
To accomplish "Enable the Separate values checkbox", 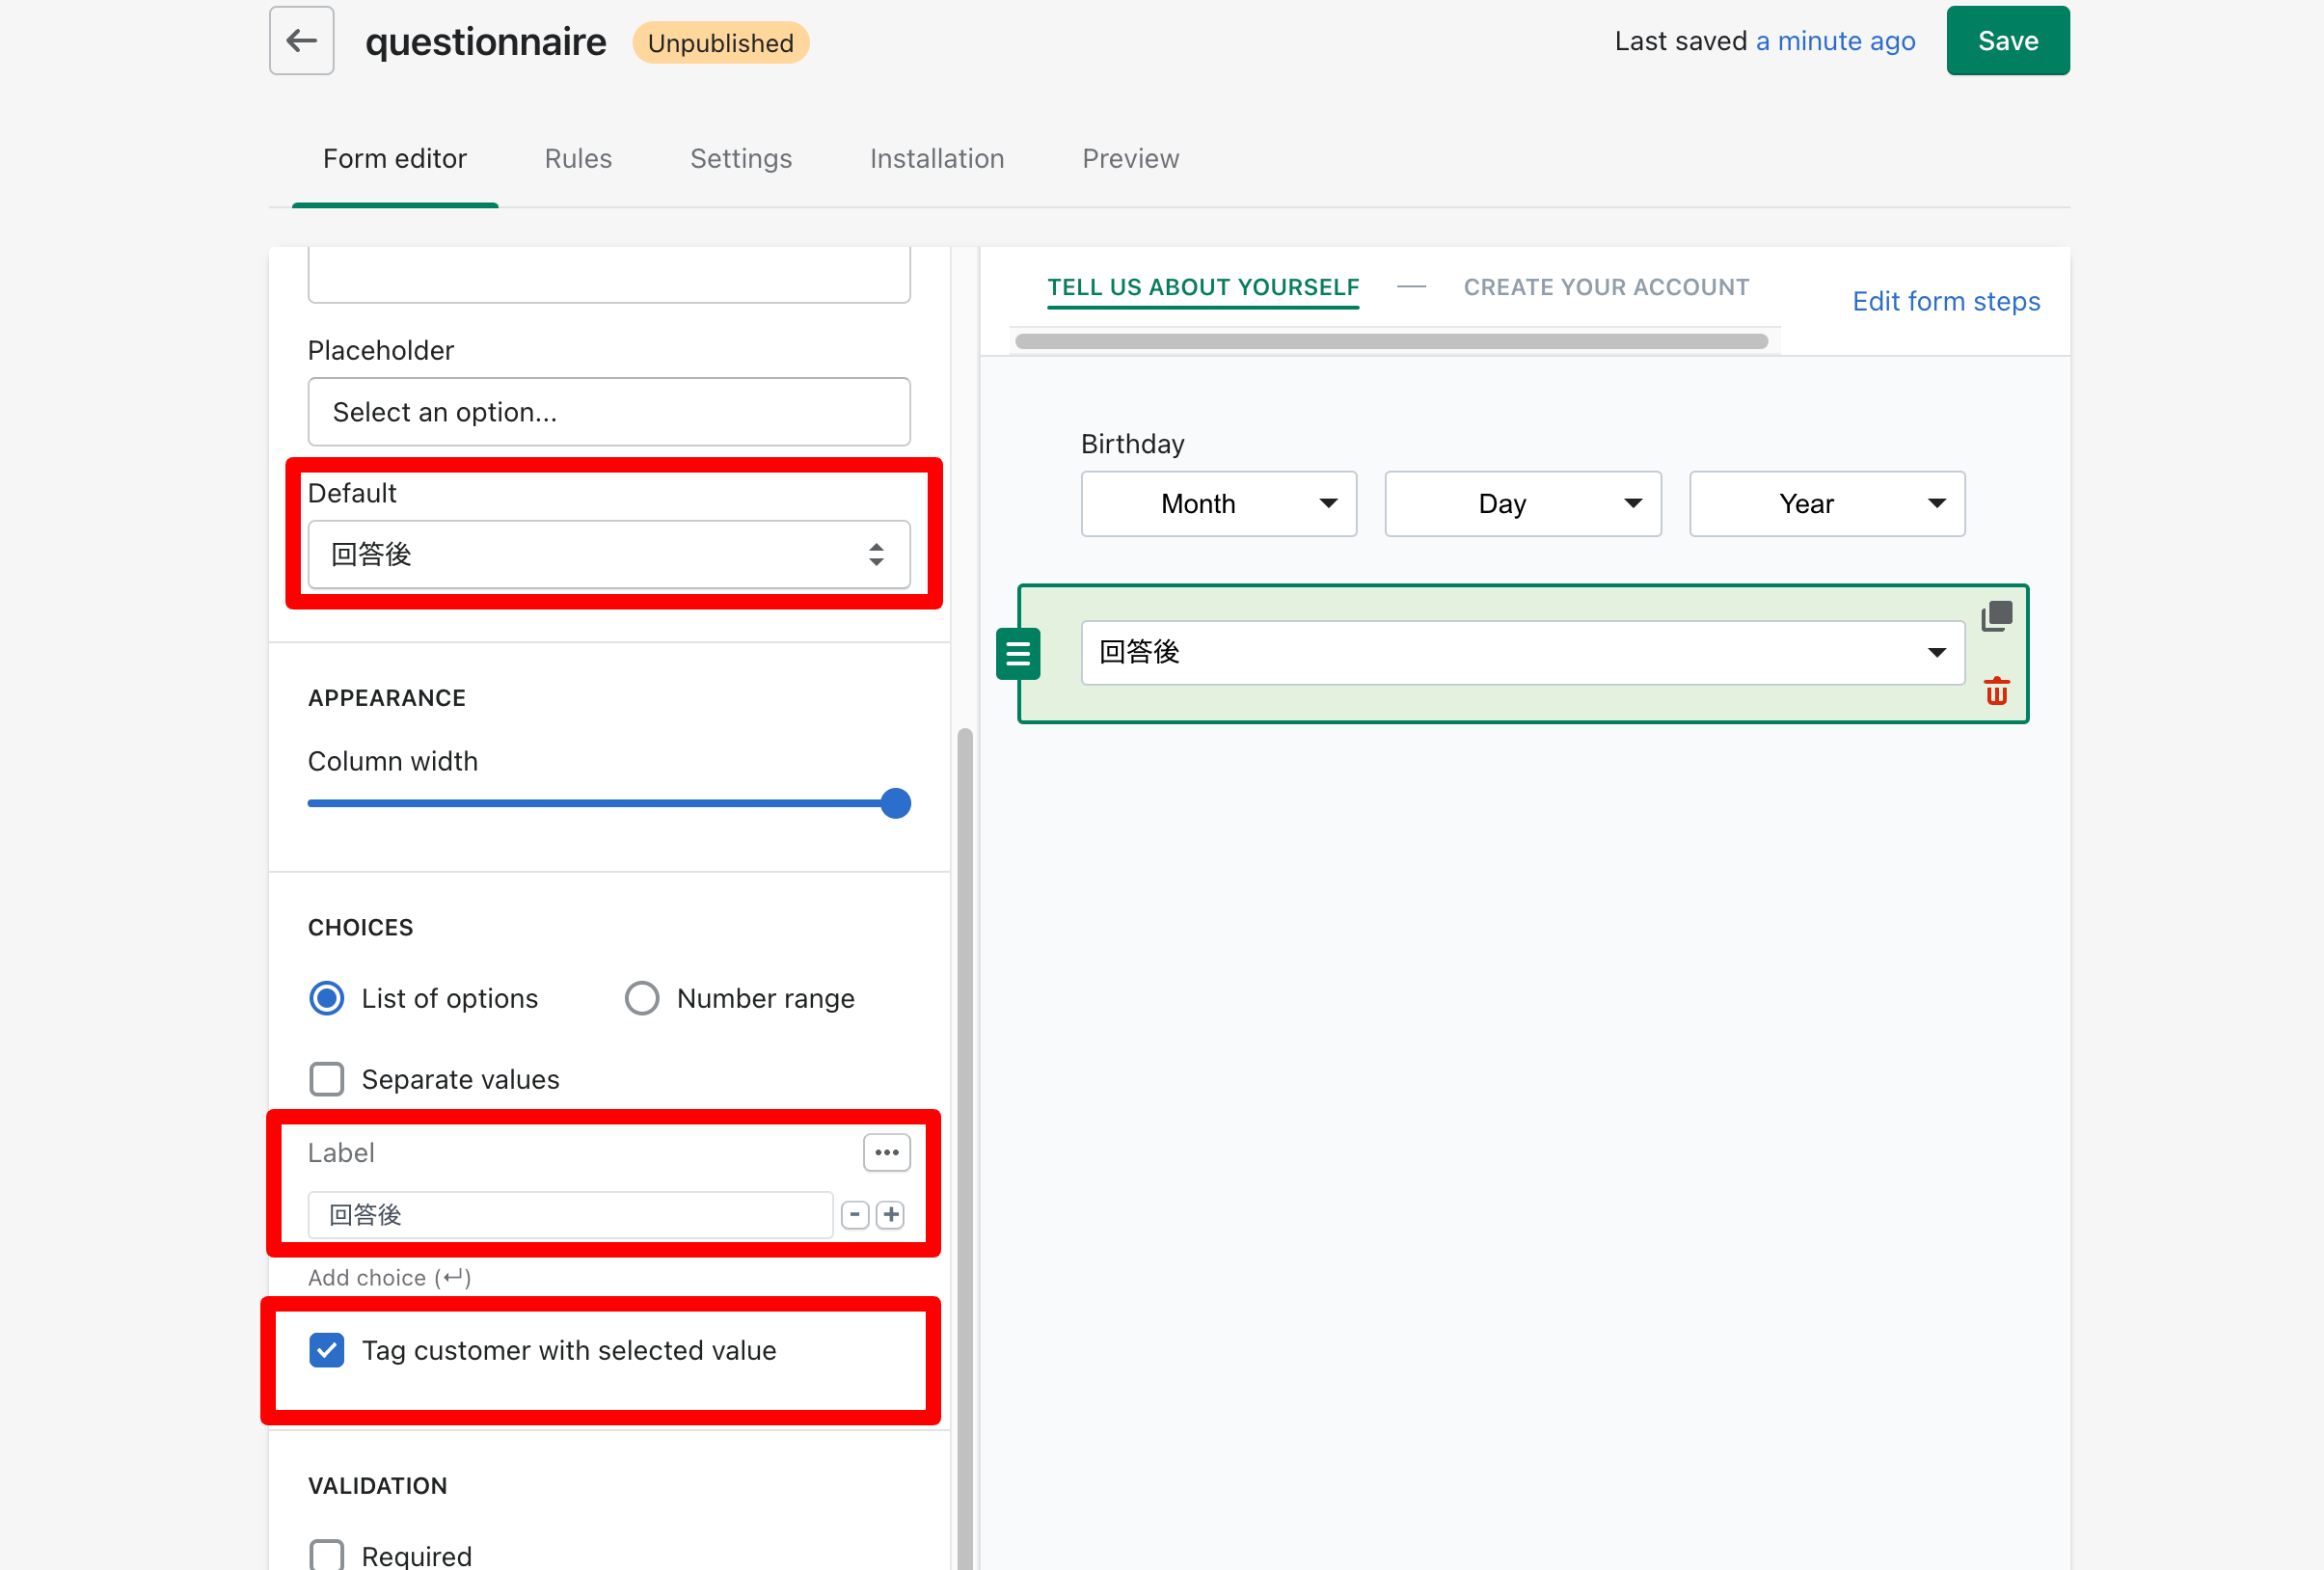I will [x=327, y=1079].
